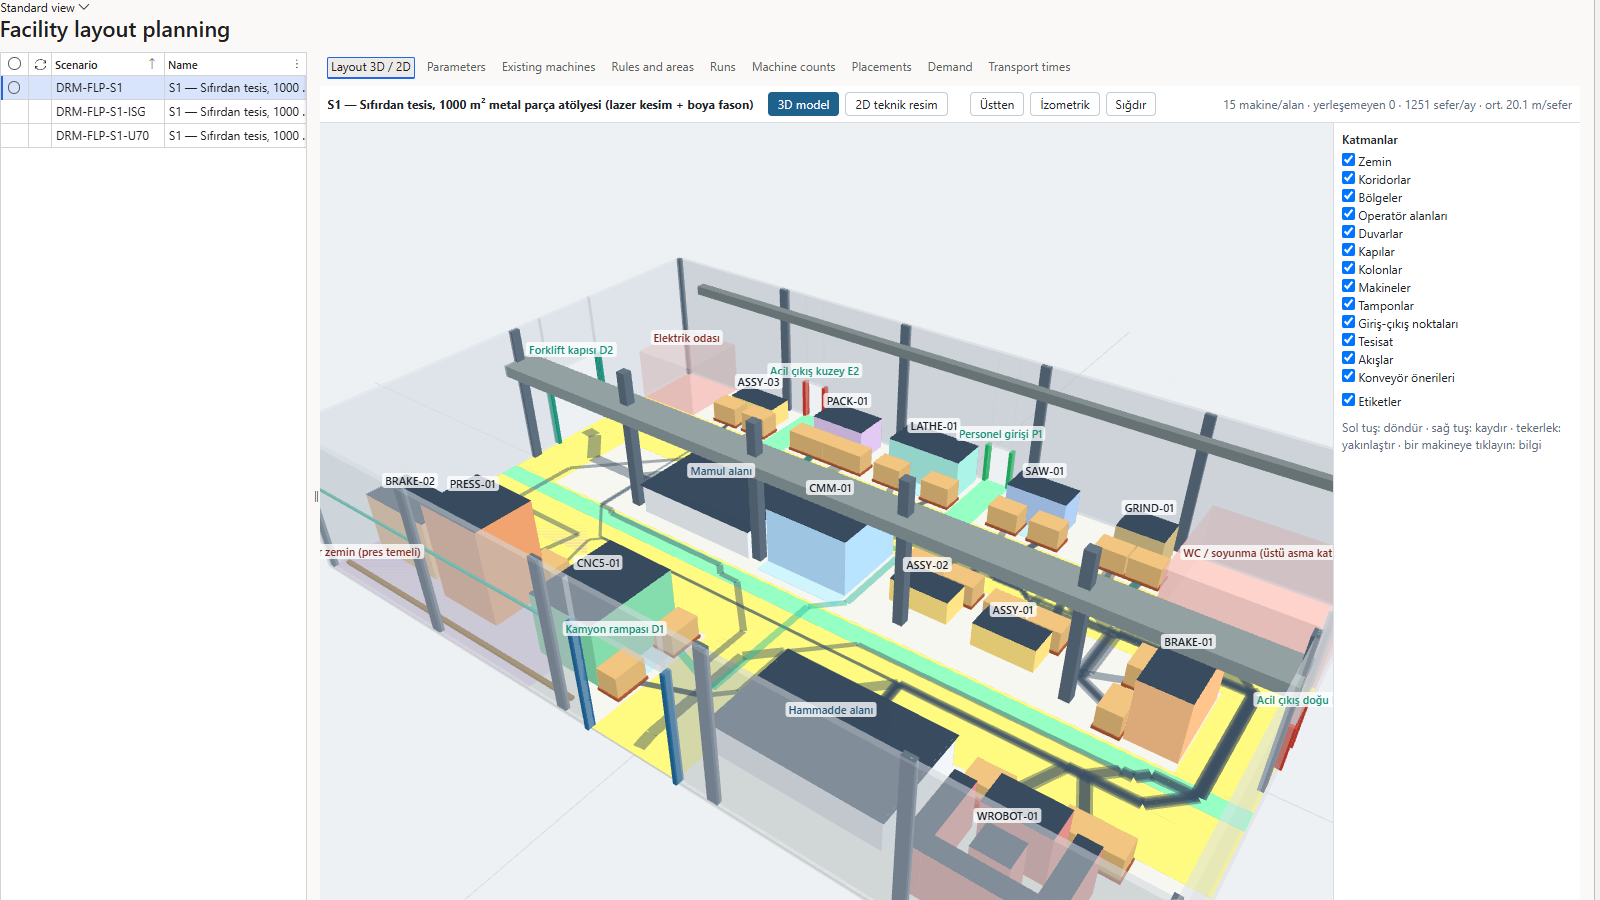
Task: Click the Üstten view button
Action: click(x=997, y=104)
